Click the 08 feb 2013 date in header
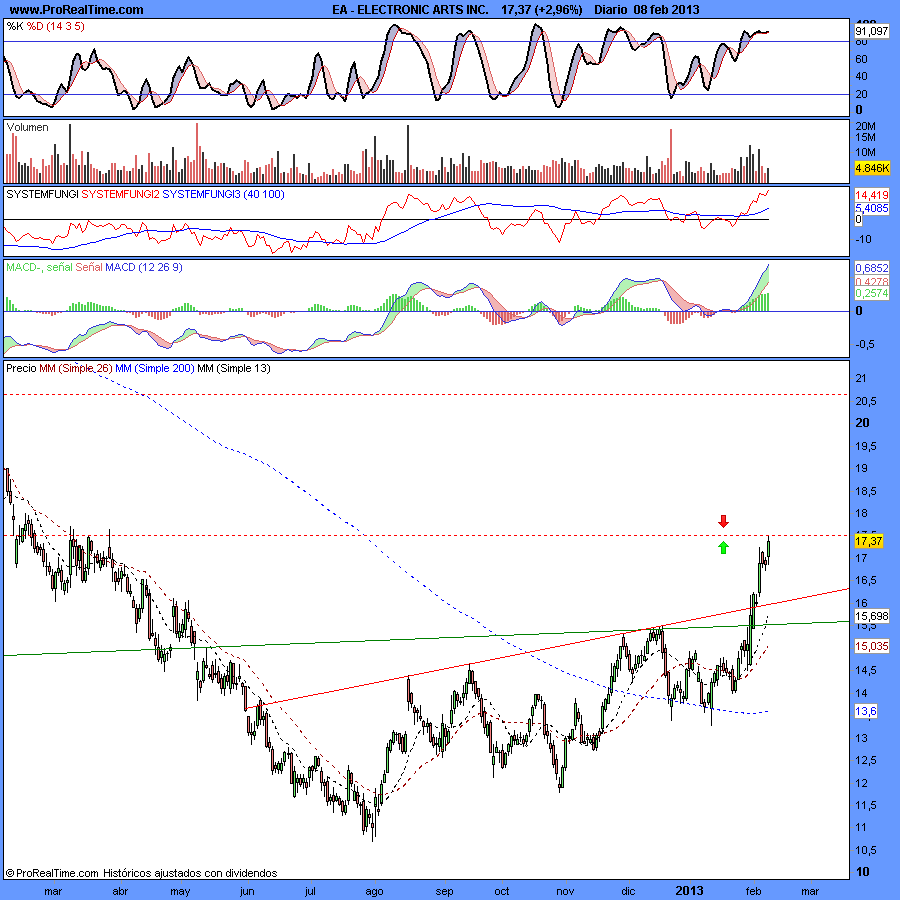This screenshot has height=900, width=900. (666, 10)
